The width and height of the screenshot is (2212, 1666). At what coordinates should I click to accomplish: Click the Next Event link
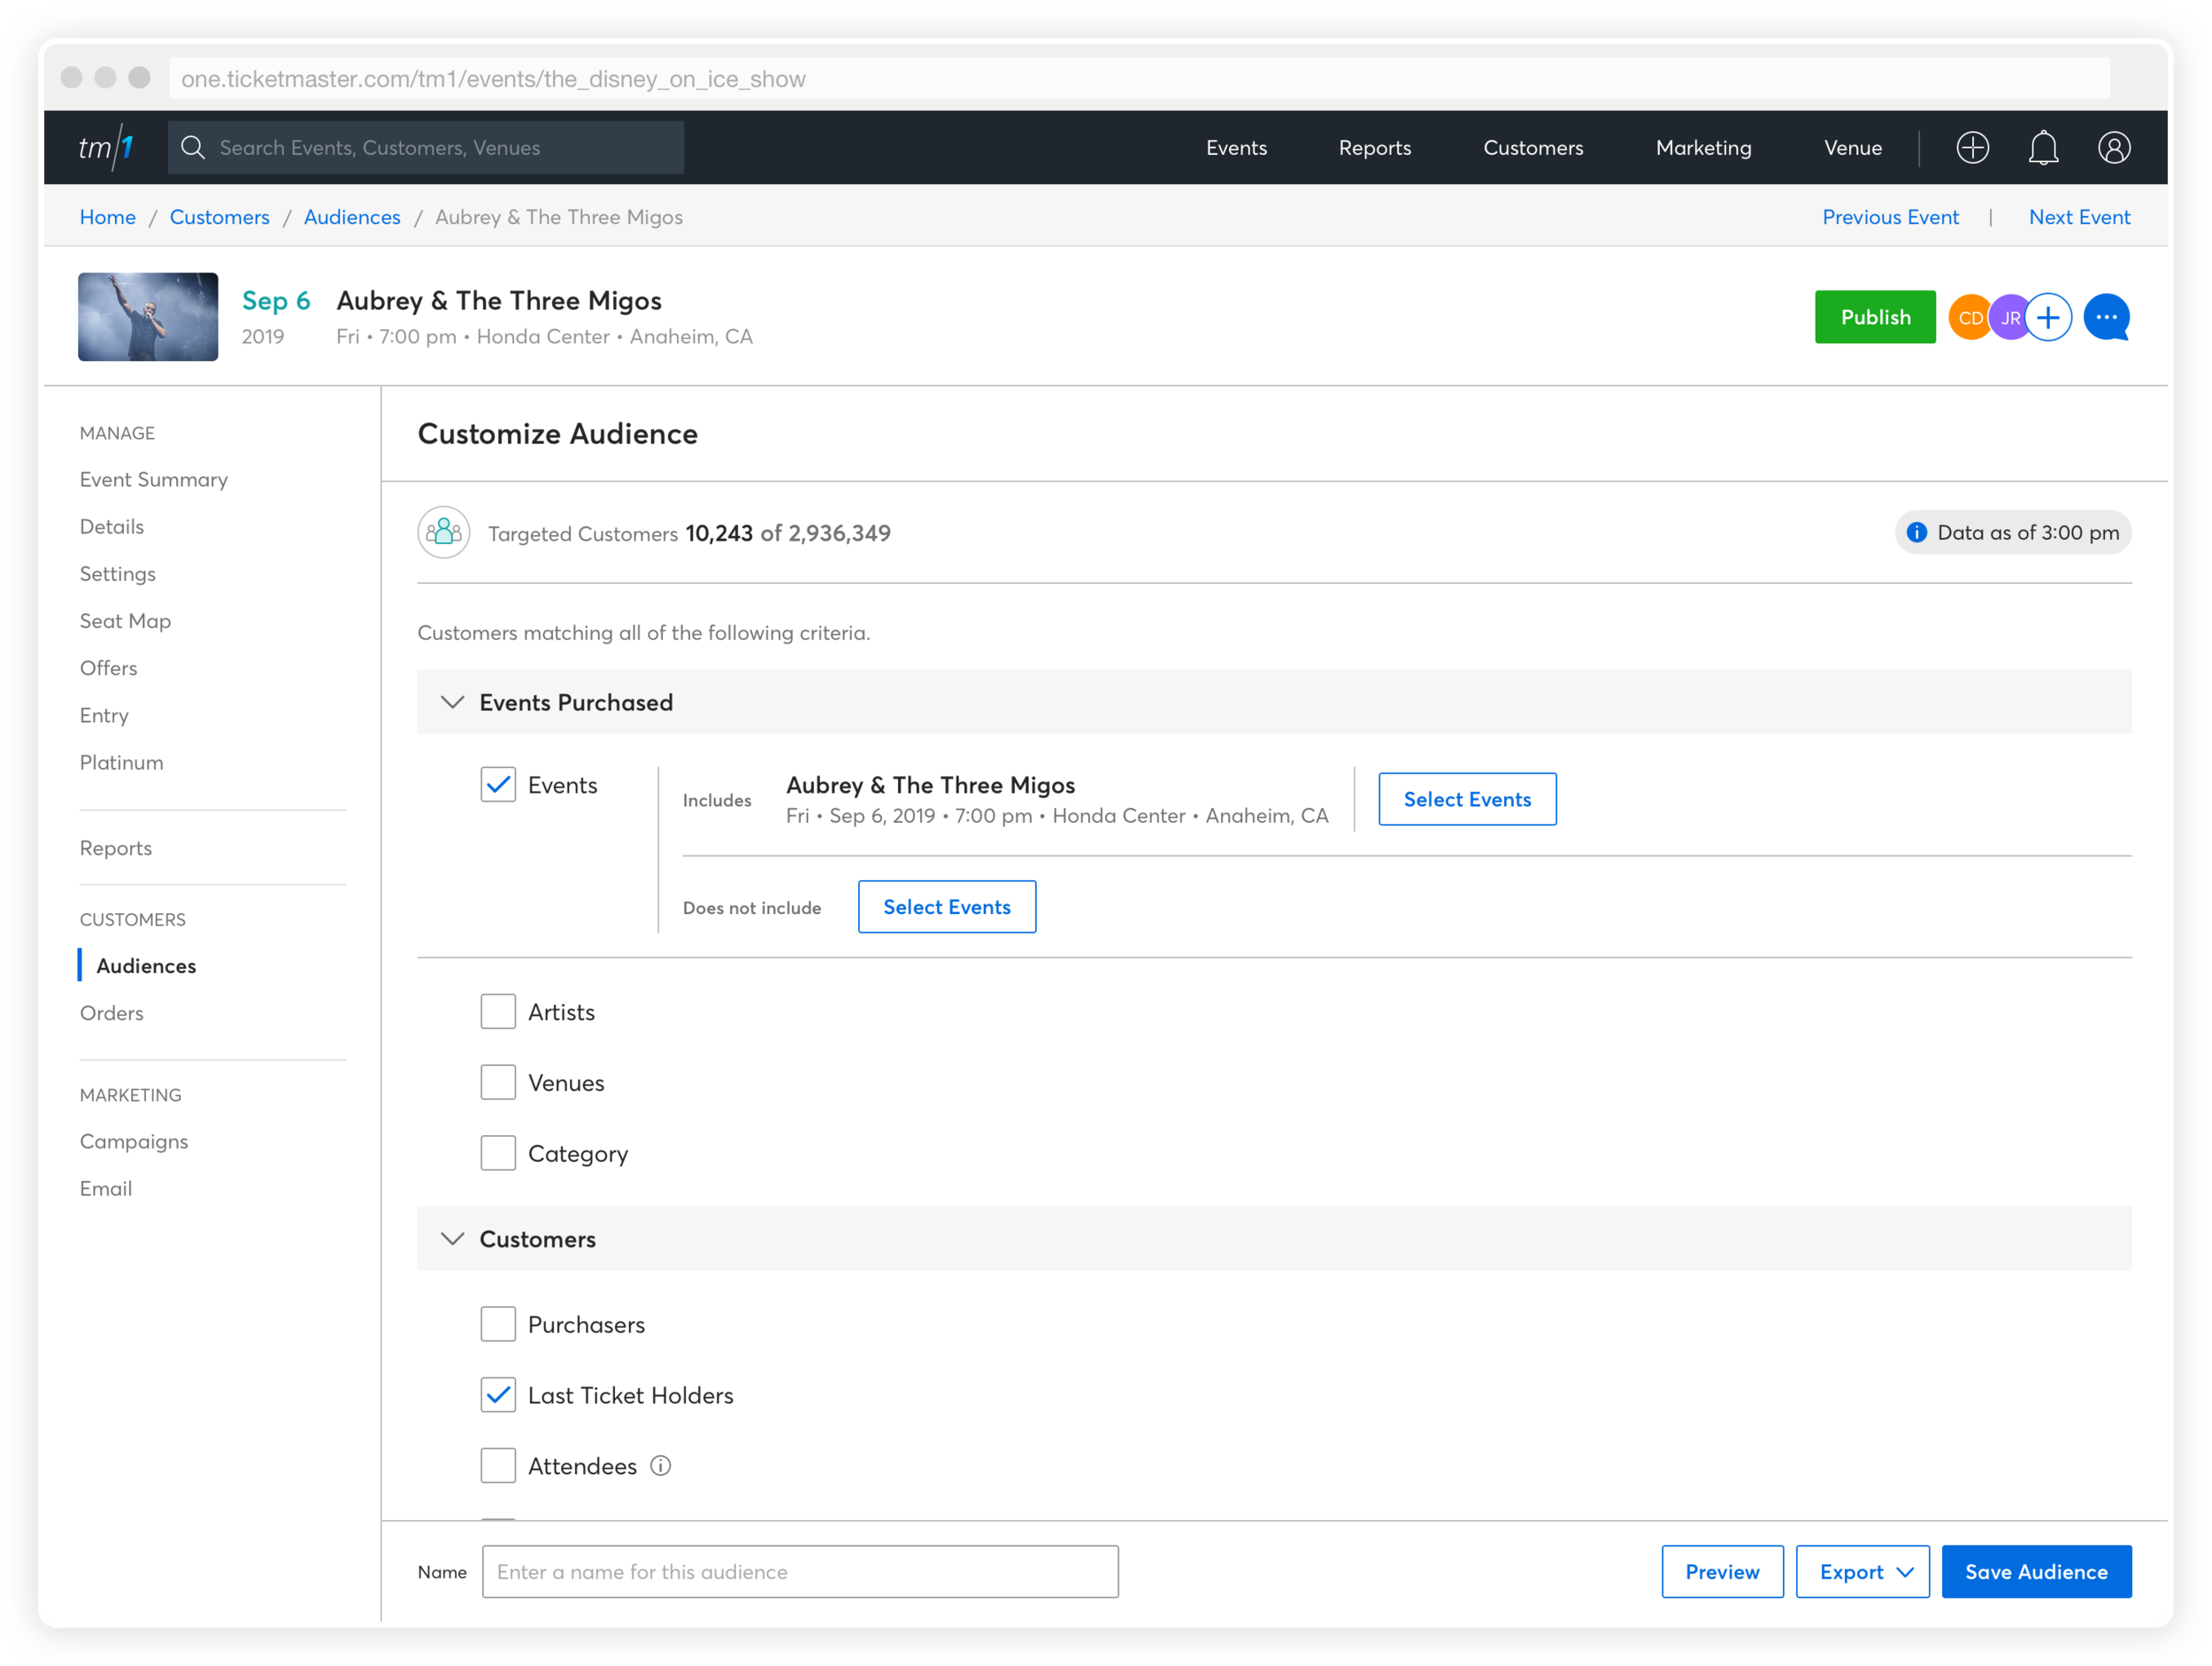click(2079, 217)
